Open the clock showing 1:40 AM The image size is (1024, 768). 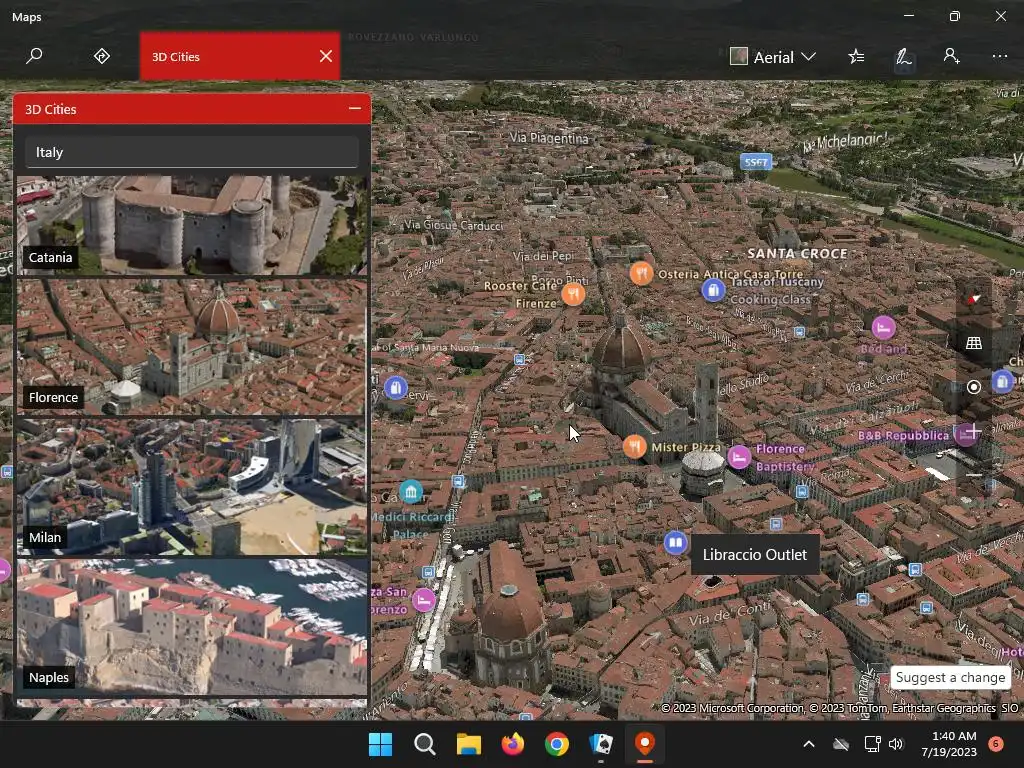(x=949, y=744)
